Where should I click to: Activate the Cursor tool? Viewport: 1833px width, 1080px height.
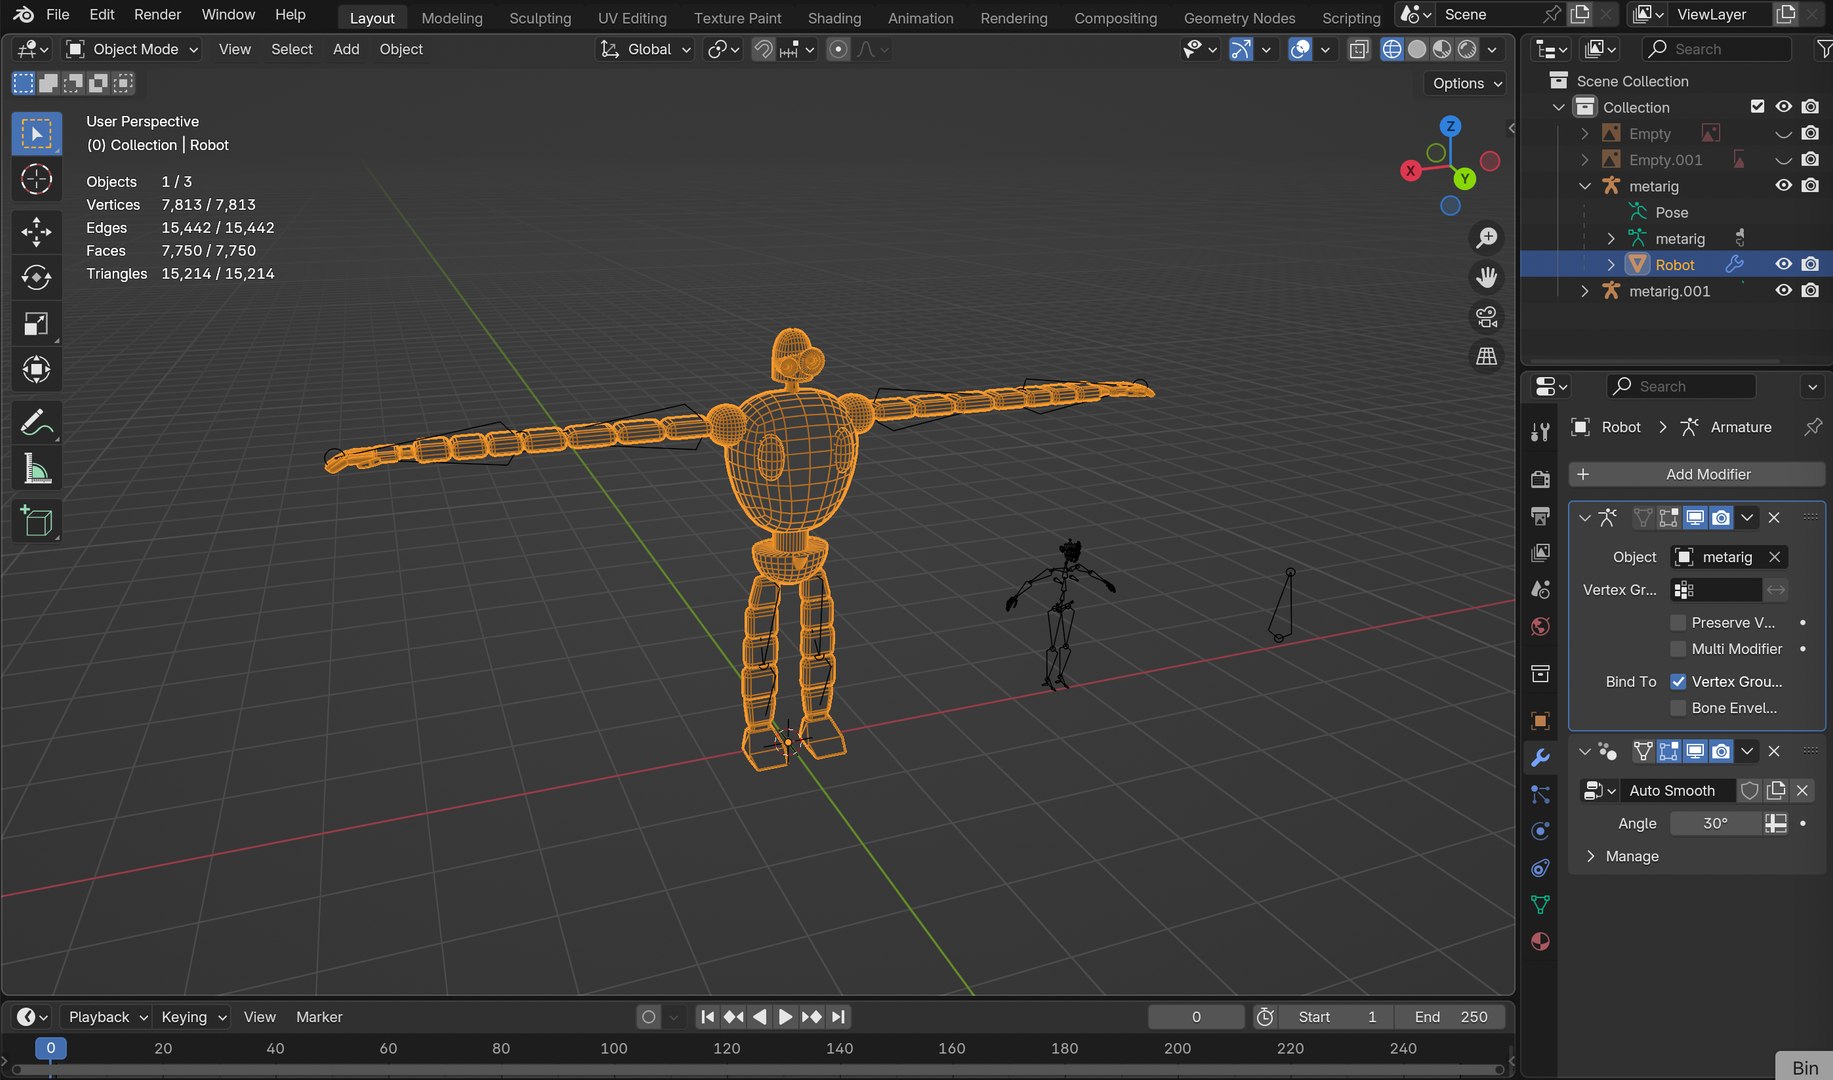coord(36,179)
